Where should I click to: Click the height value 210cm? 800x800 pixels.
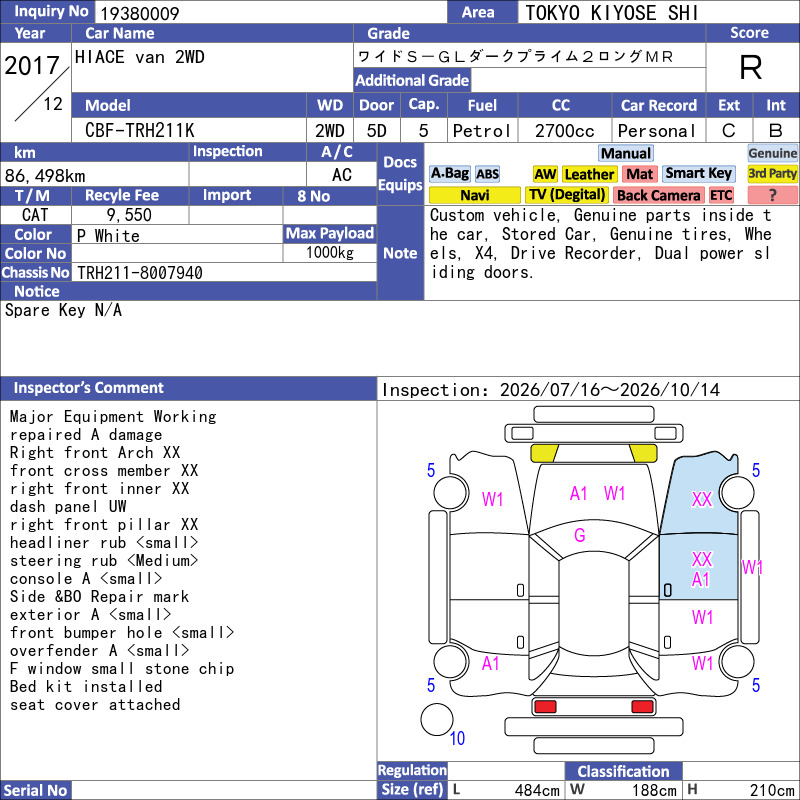[x=771, y=790]
